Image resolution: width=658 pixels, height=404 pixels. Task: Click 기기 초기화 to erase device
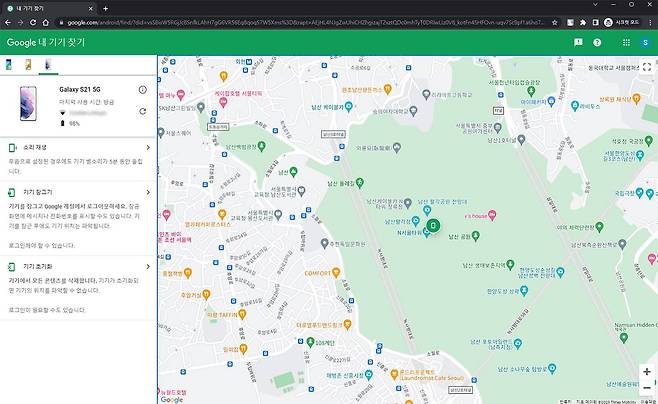tap(38, 267)
